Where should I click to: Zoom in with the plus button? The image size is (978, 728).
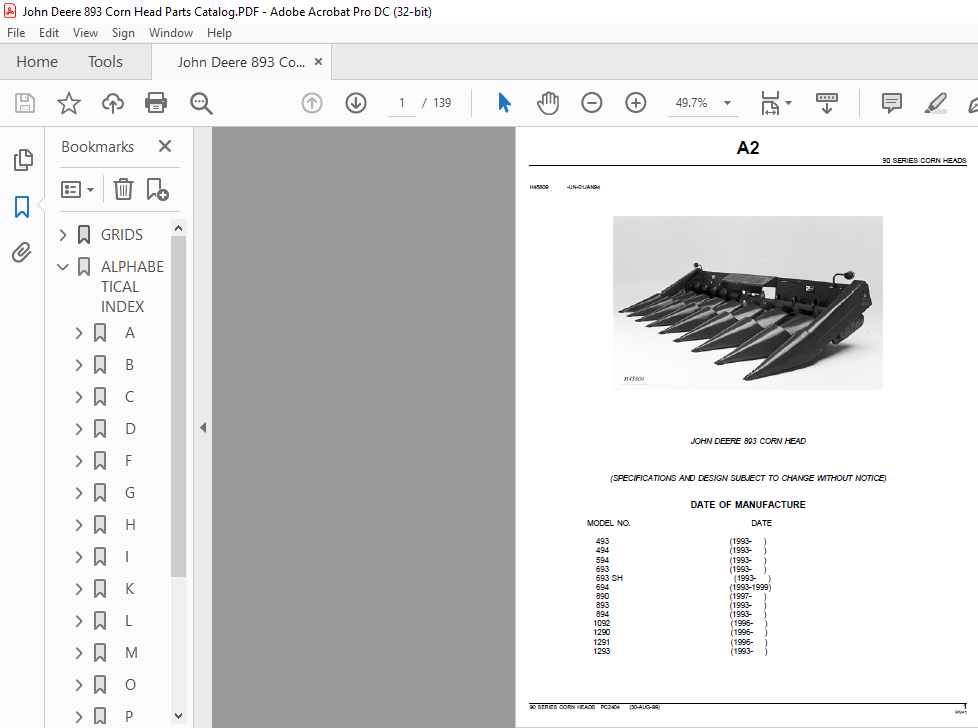(636, 103)
